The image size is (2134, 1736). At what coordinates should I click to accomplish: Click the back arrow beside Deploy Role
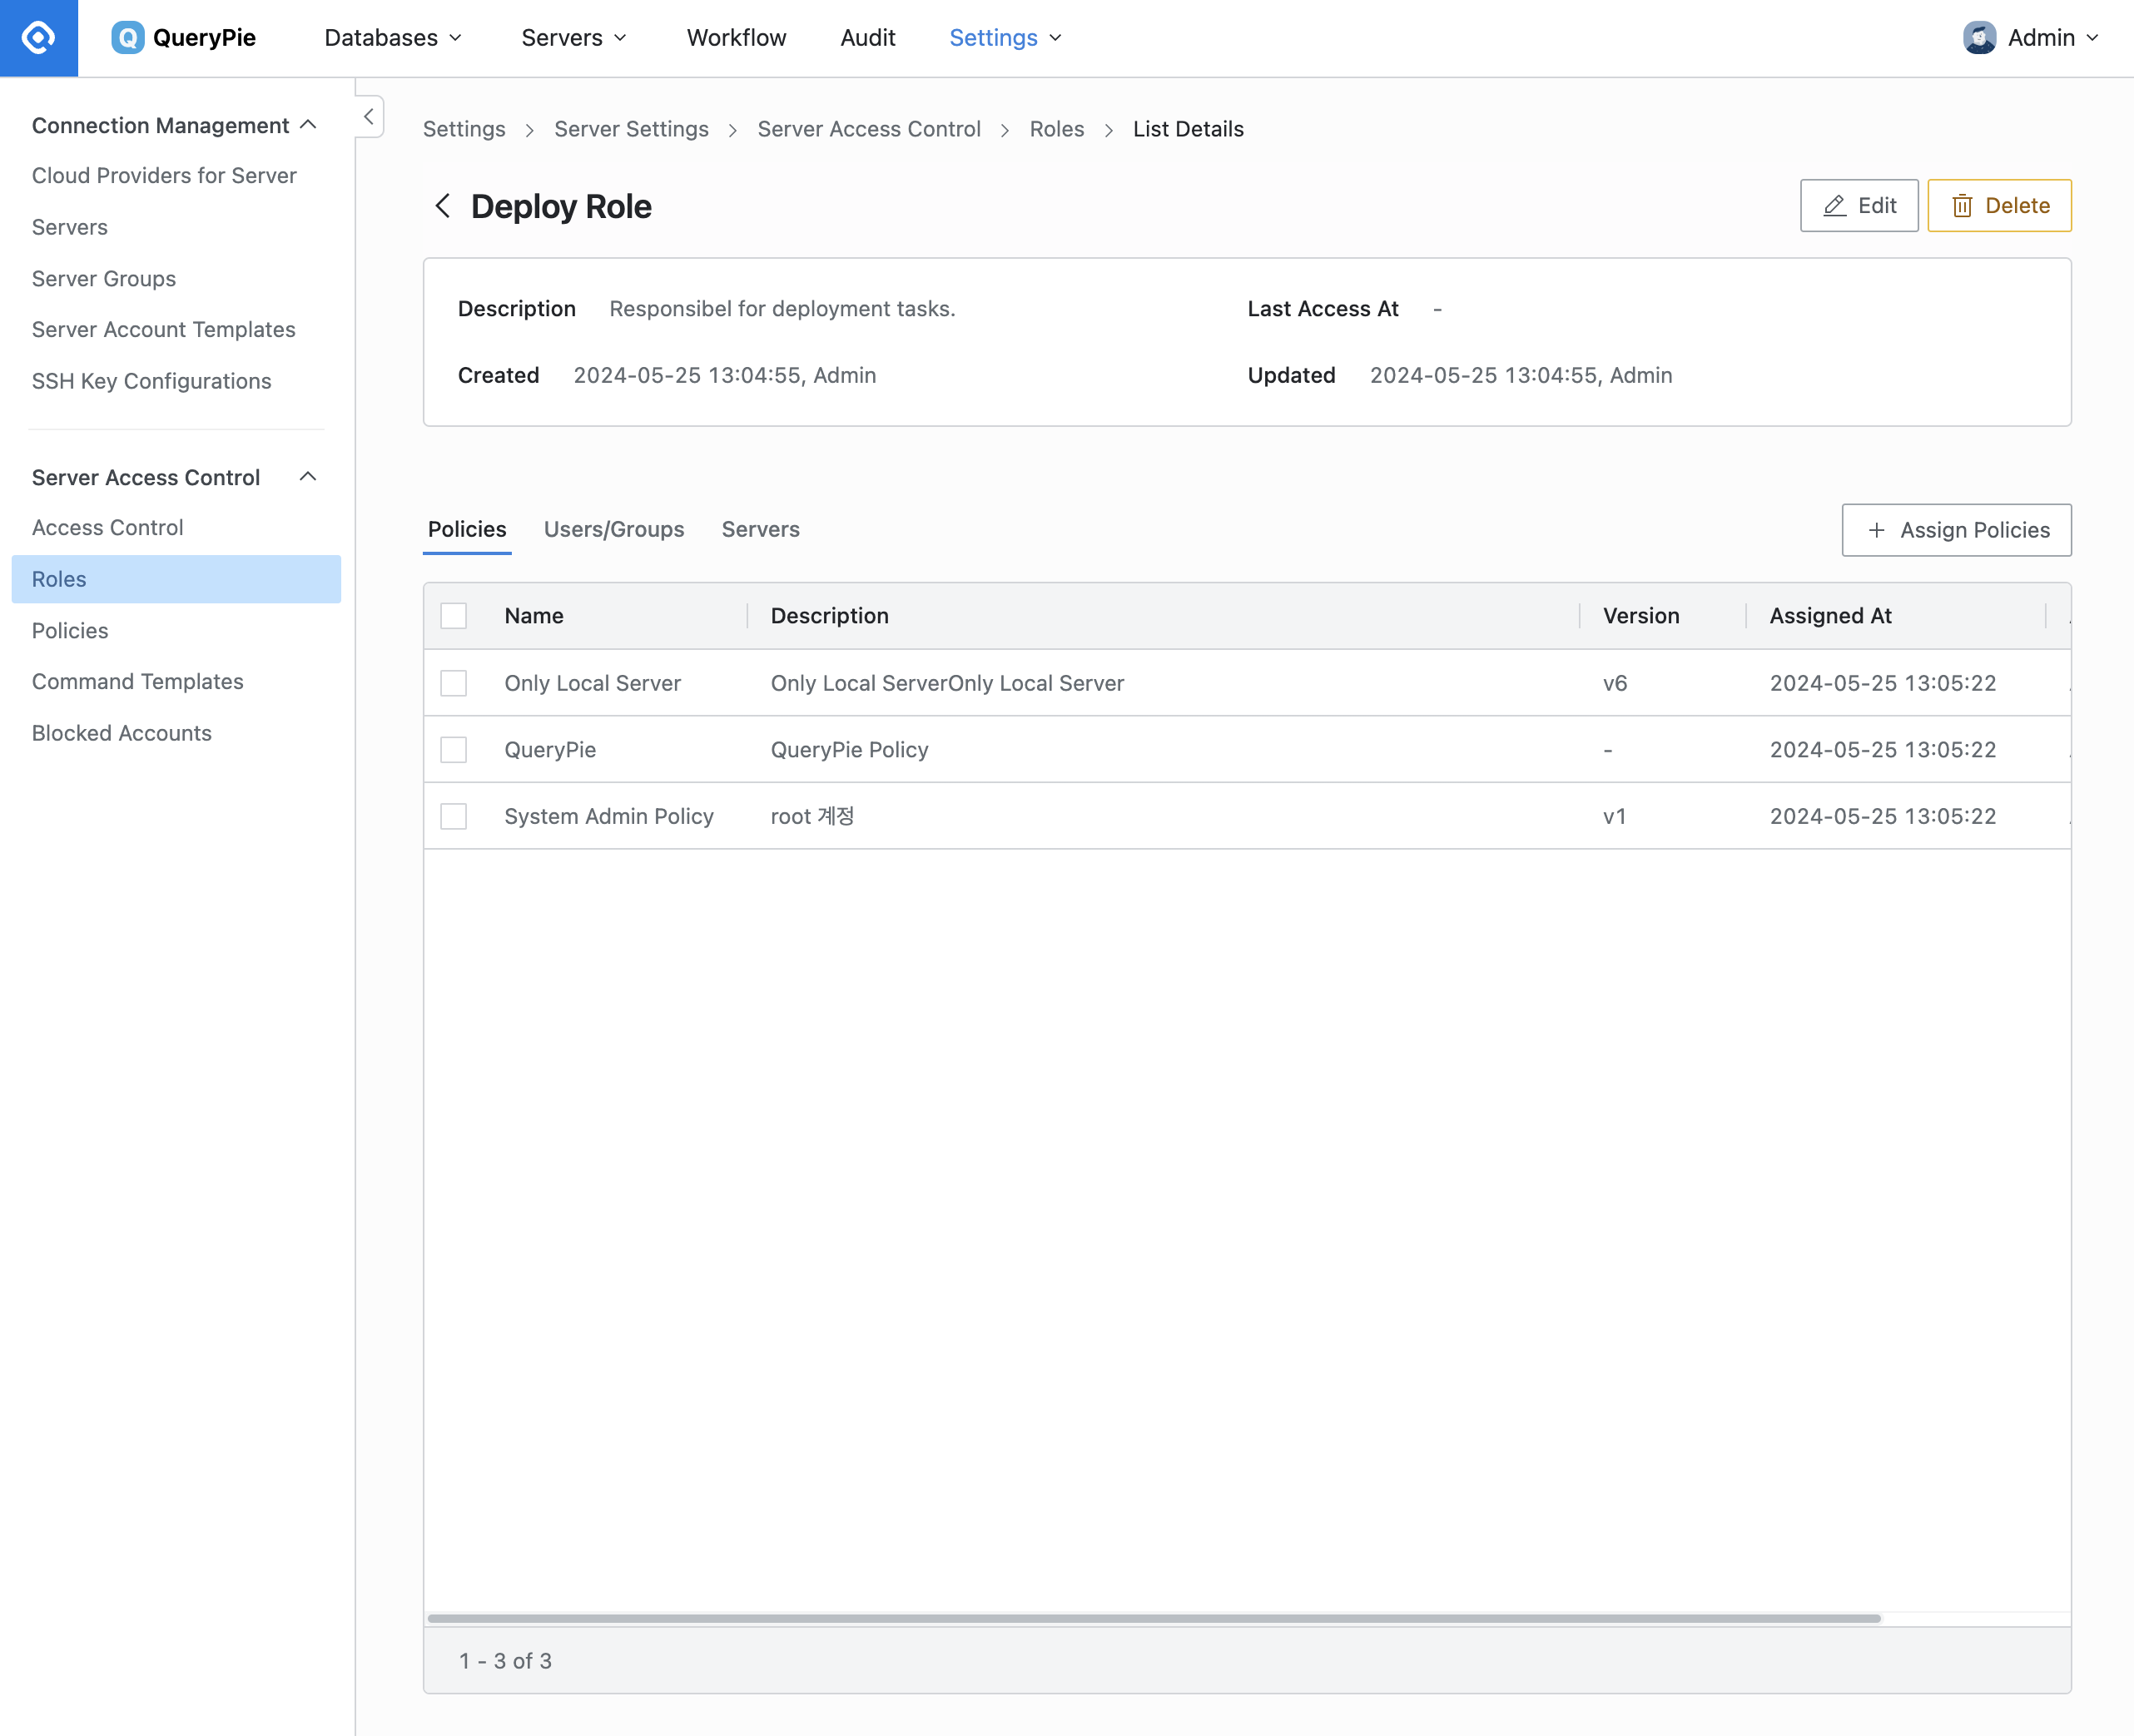(x=442, y=206)
